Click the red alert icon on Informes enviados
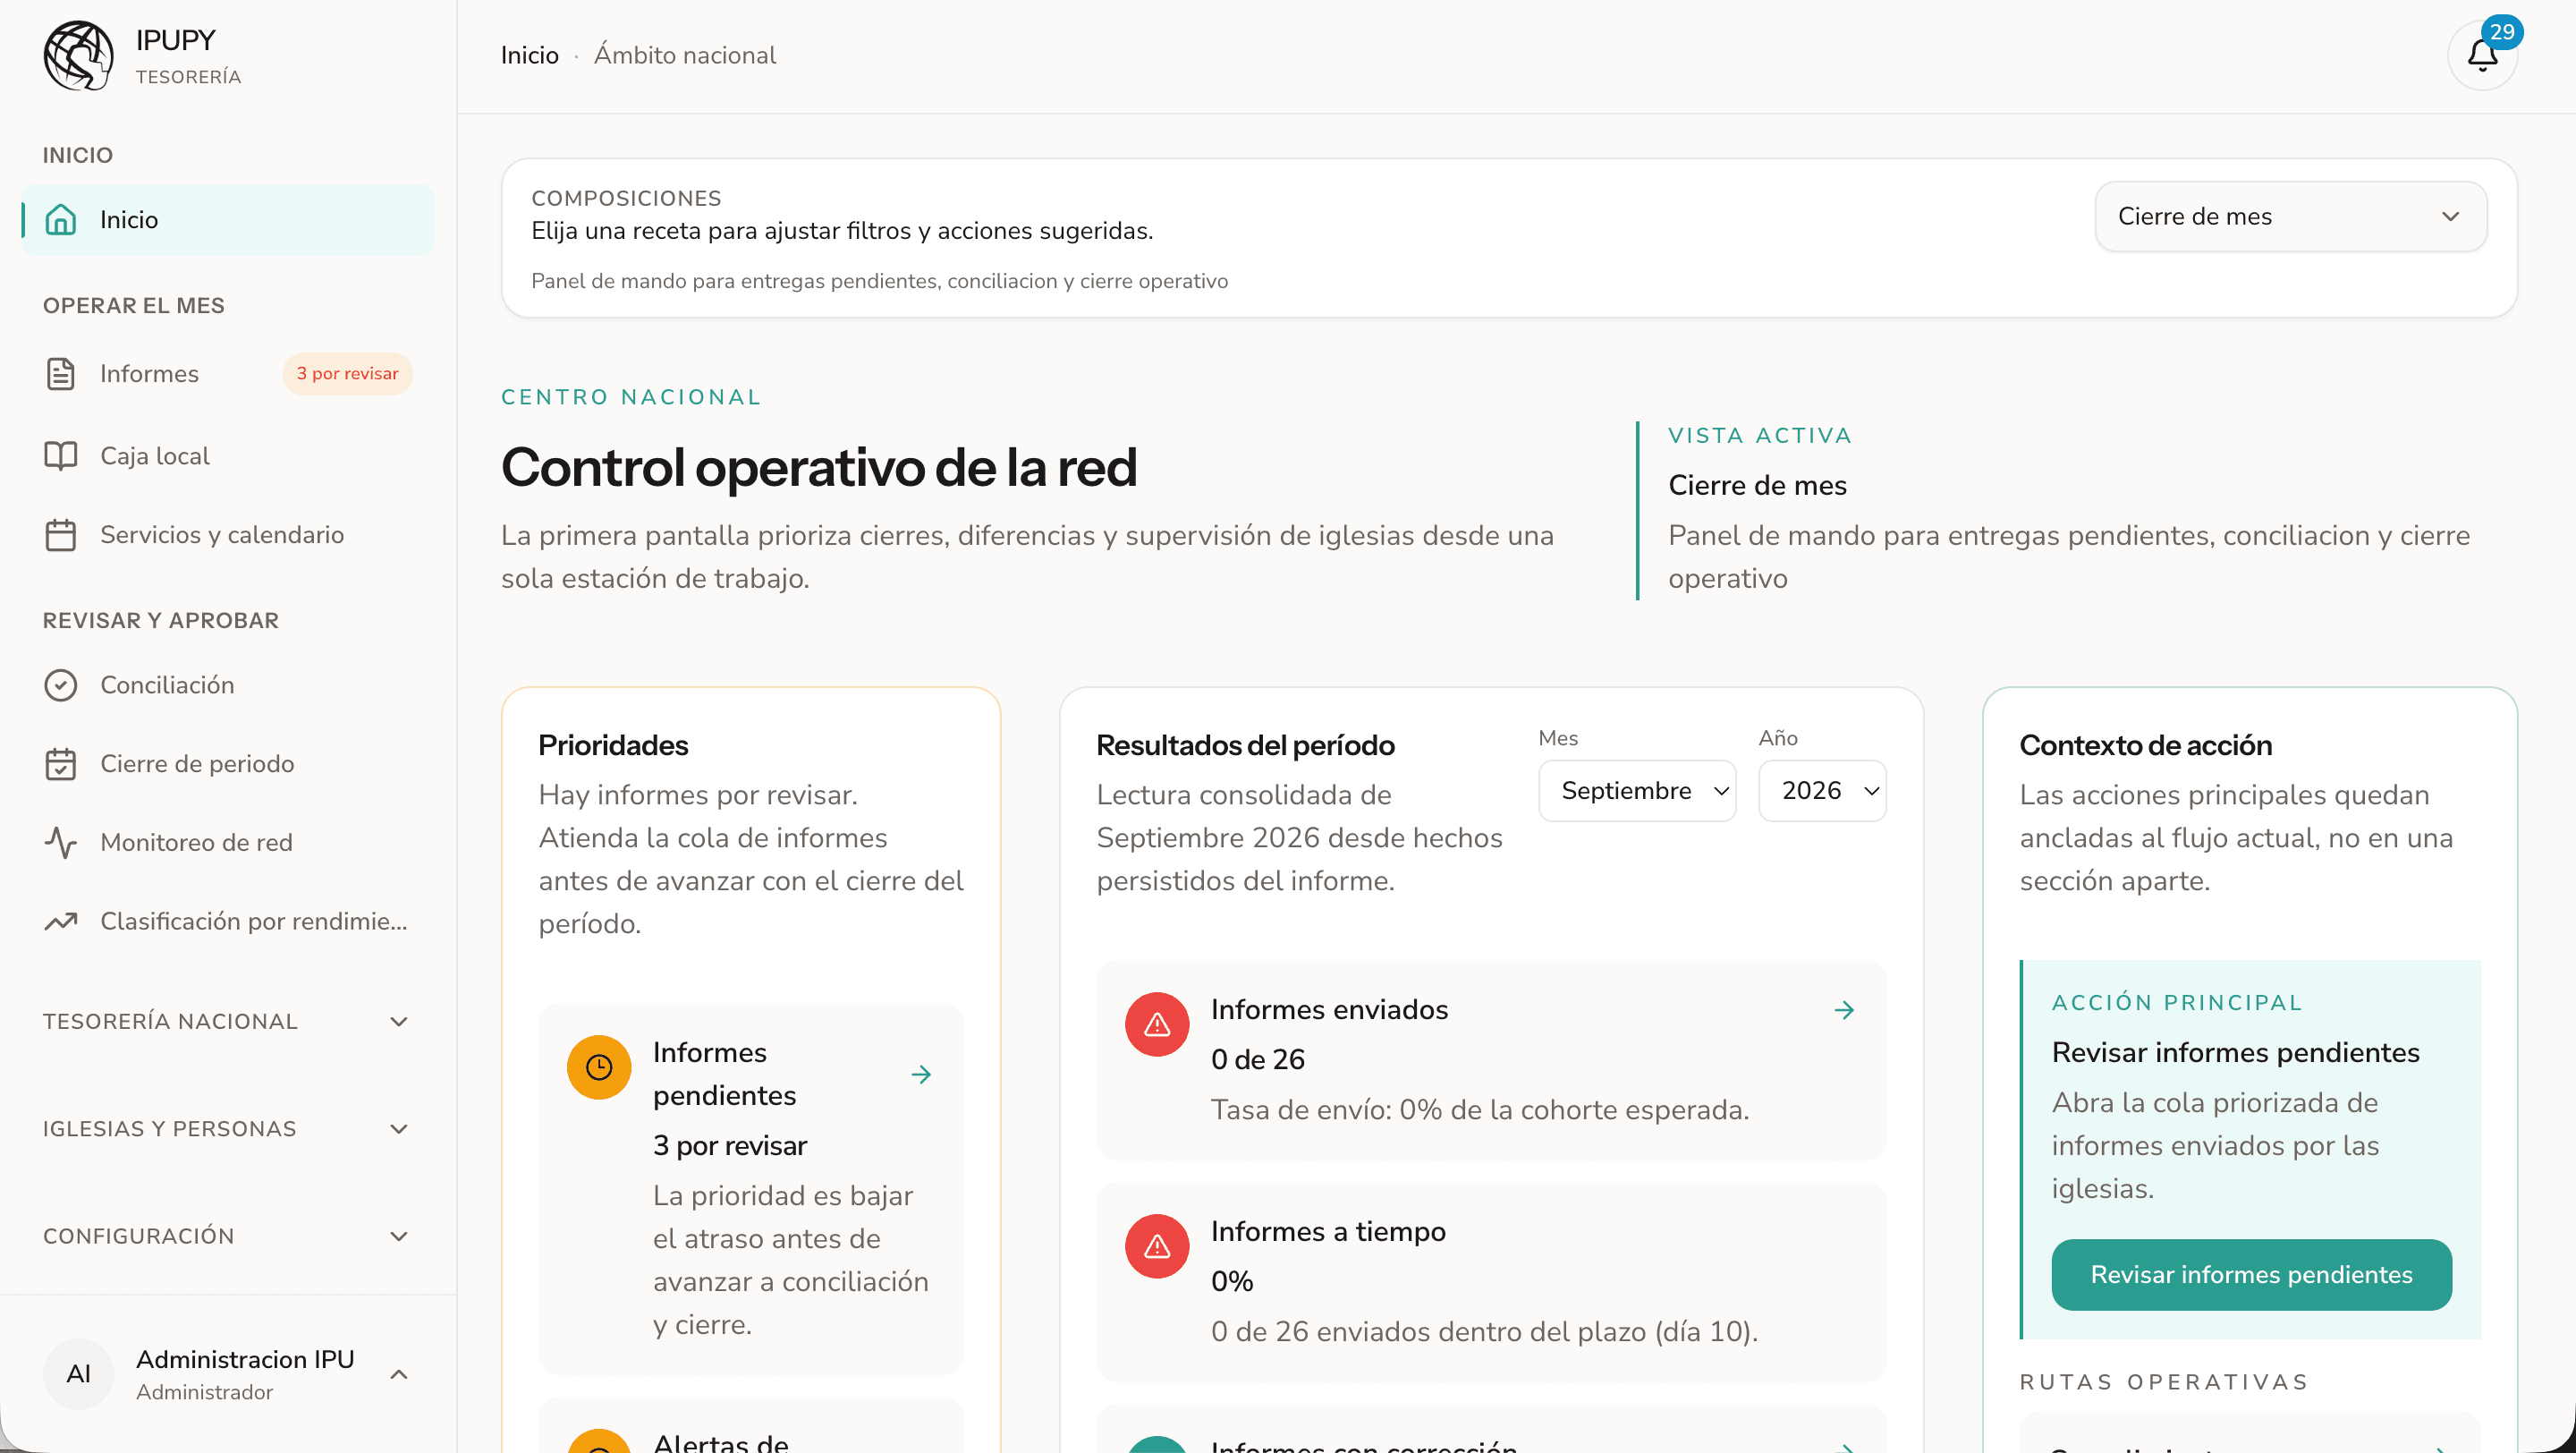2576x1453 pixels. coord(1157,1024)
